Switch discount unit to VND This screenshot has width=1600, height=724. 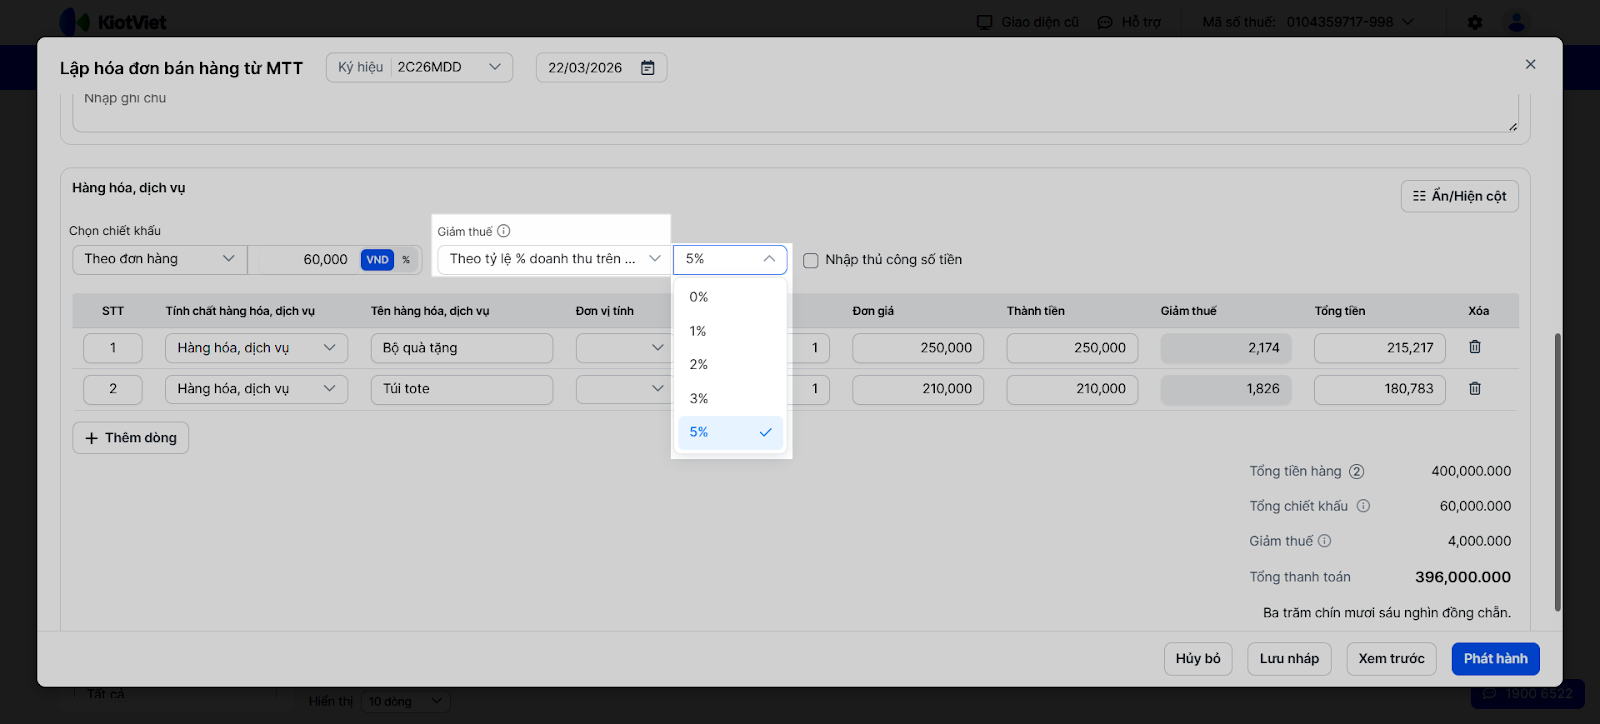coord(377,260)
